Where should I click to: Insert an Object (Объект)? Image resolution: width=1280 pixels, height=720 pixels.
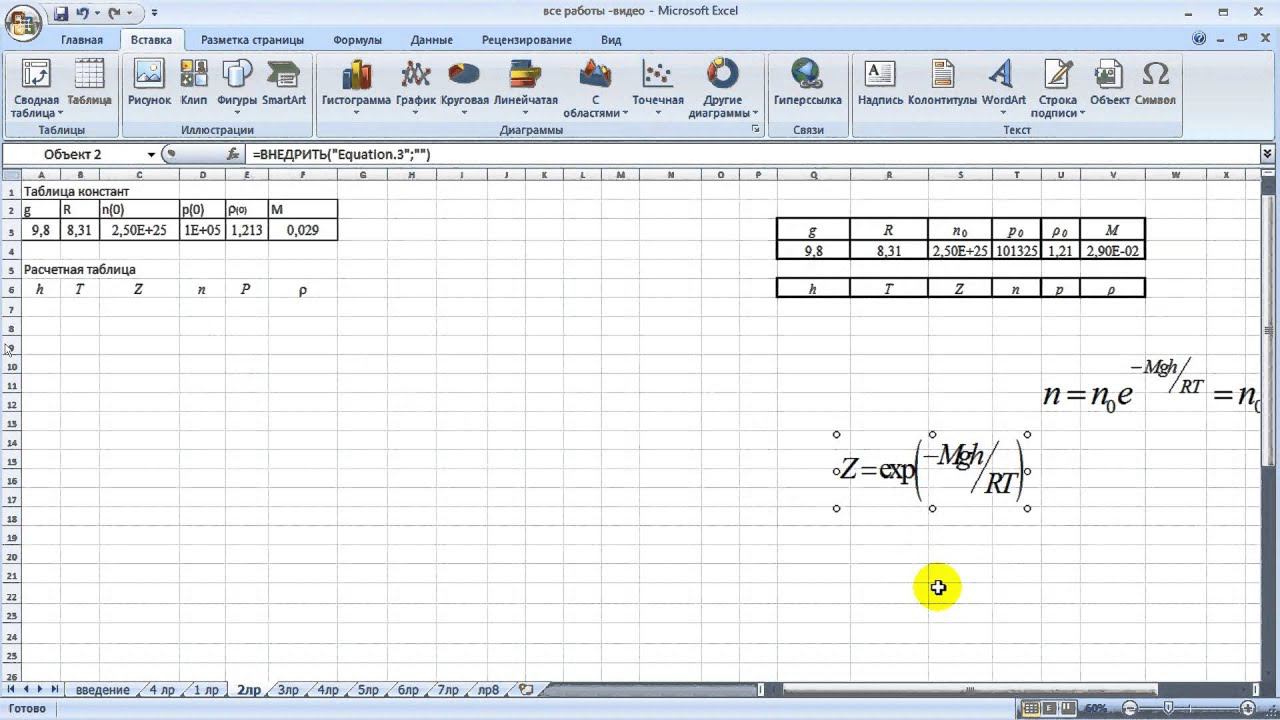1110,82
